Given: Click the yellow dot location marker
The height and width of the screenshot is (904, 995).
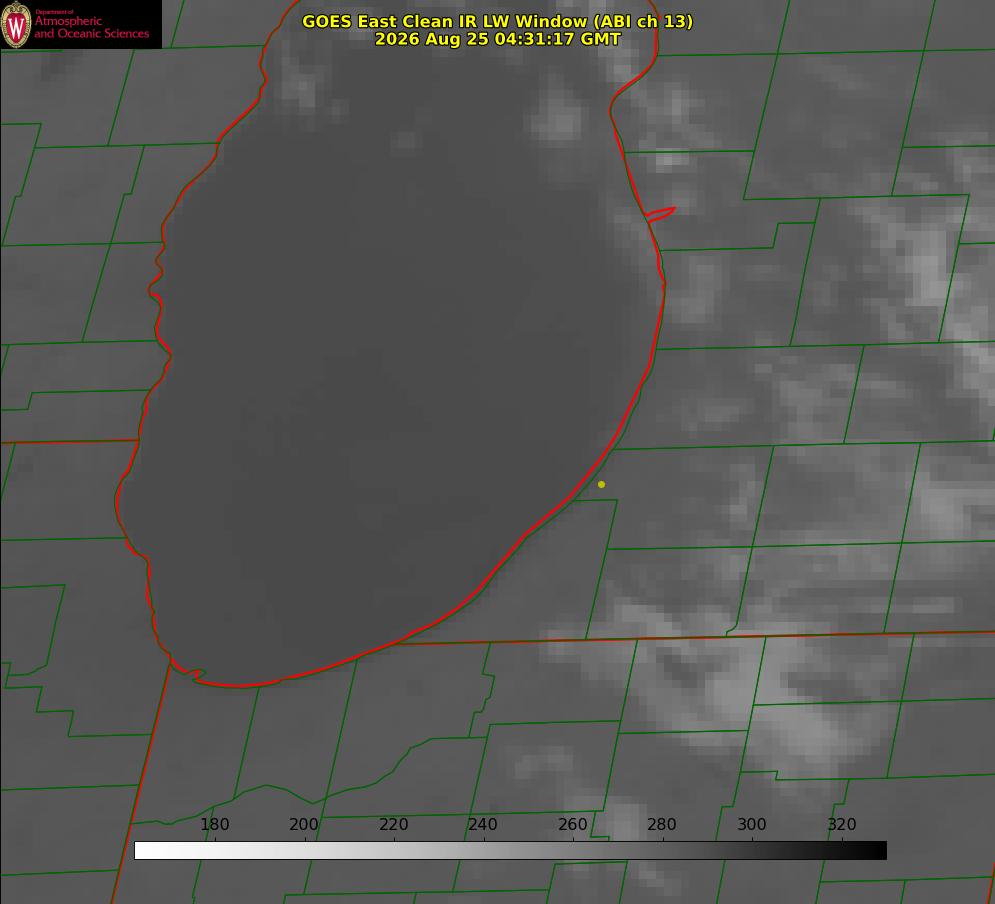Looking at the screenshot, I should tap(602, 484).
